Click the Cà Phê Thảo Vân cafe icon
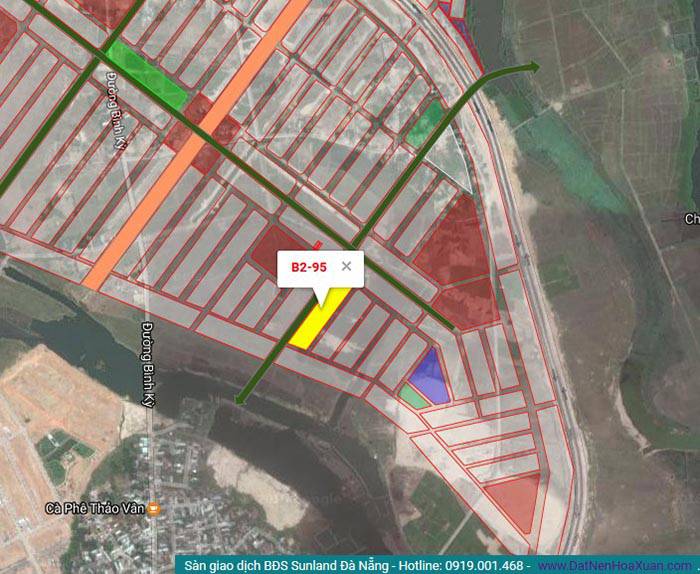The height and width of the screenshot is (574, 700). [153, 509]
